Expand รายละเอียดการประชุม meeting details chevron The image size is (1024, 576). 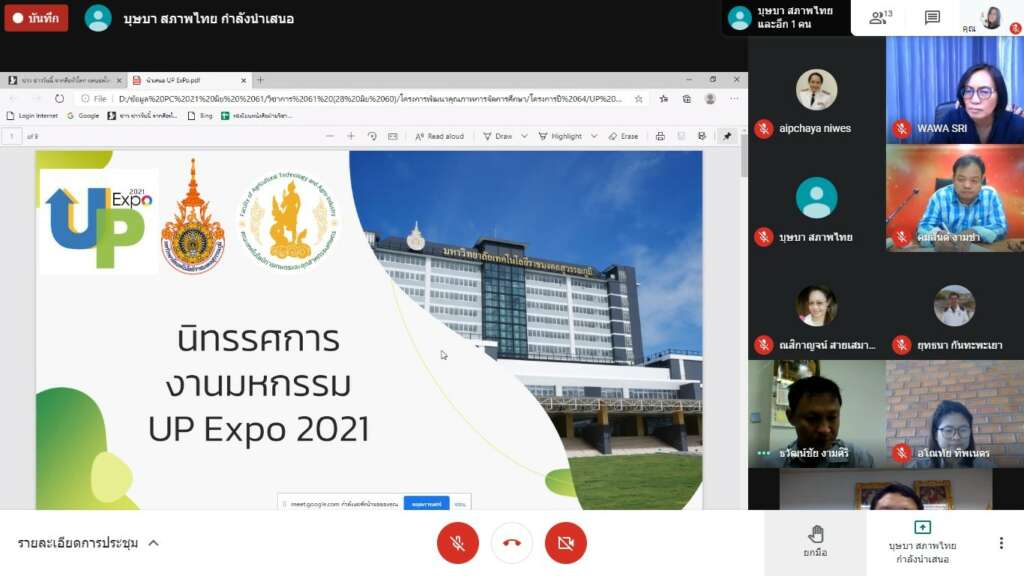(x=153, y=543)
